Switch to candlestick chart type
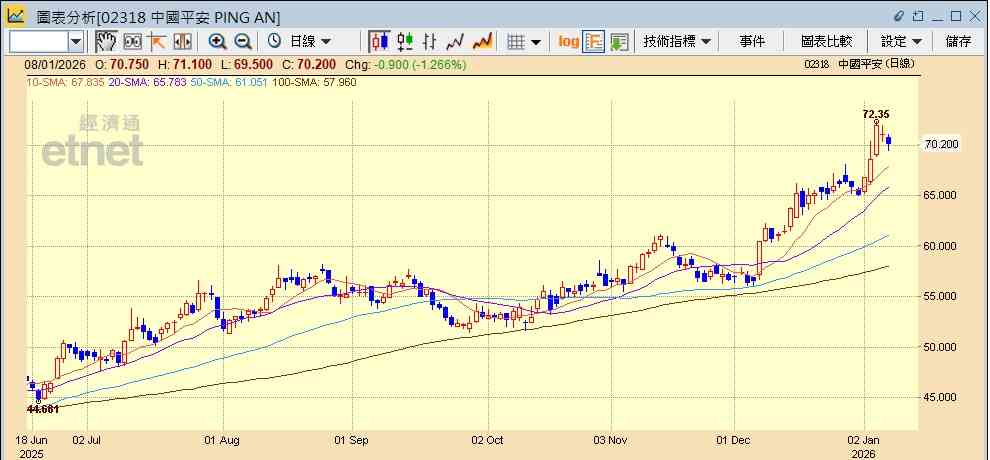Screen dimensions: 990x460 pyautogui.click(x=379, y=42)
